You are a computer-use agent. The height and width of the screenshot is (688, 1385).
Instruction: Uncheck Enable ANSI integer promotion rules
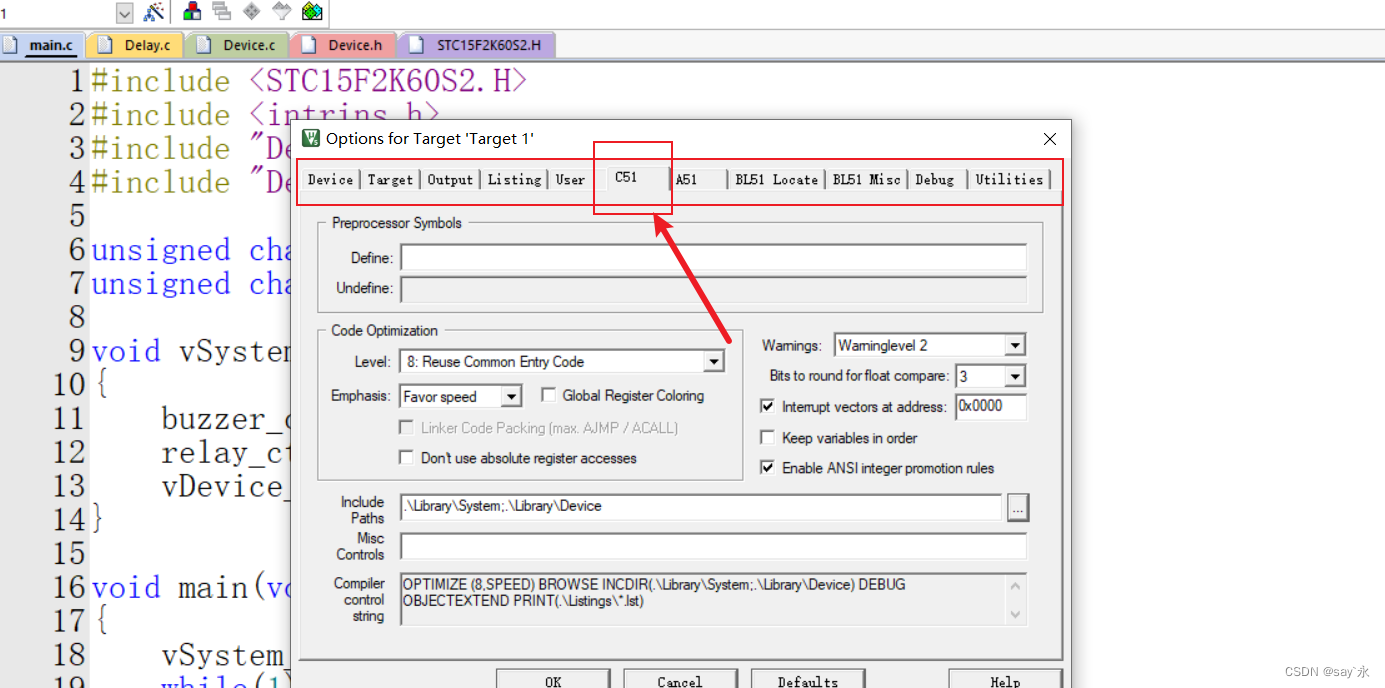(x=767, y=467)
